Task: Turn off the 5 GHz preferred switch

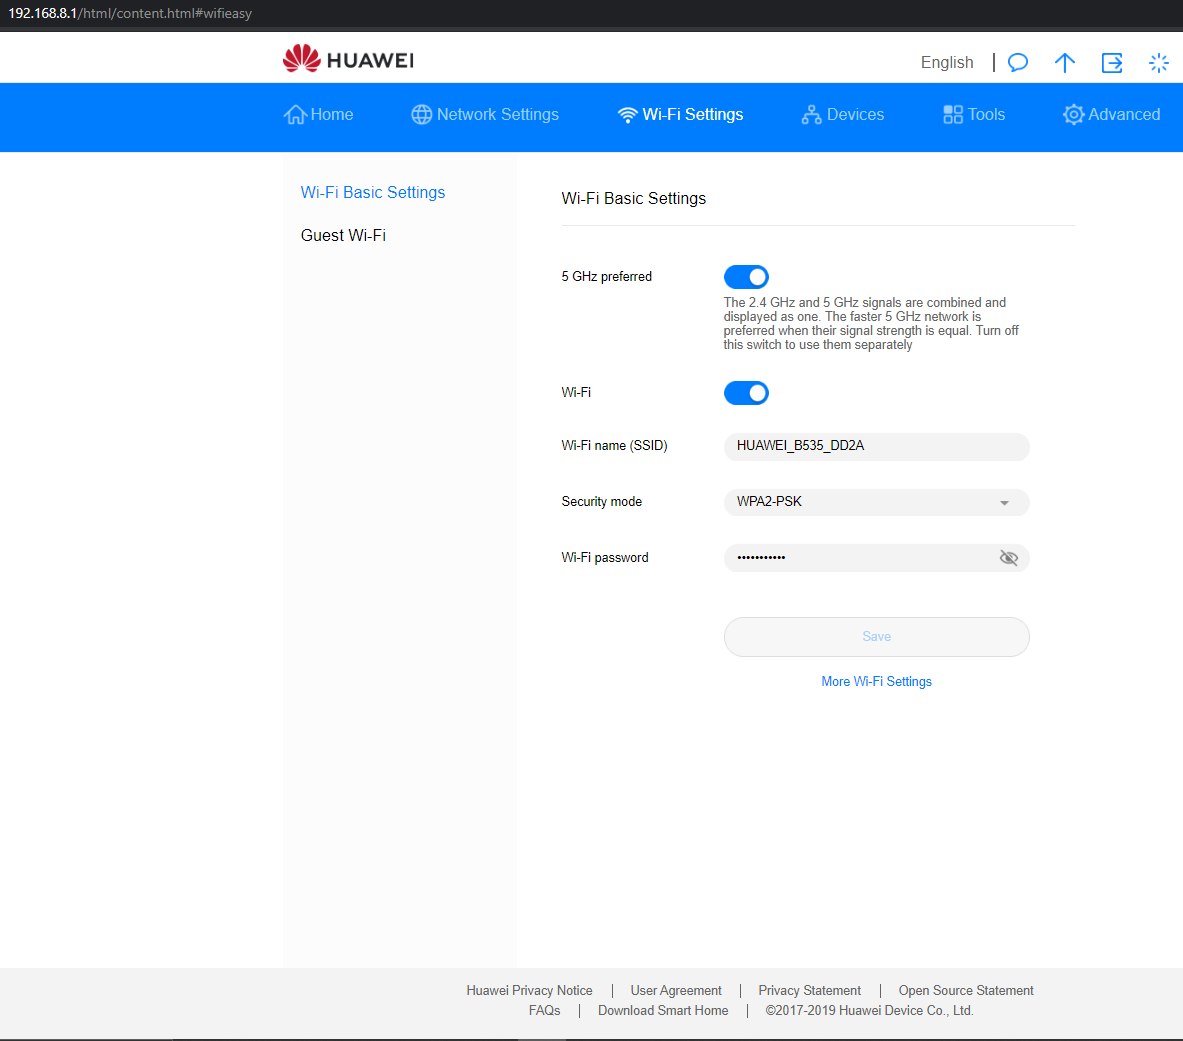Action: [746, 277]
